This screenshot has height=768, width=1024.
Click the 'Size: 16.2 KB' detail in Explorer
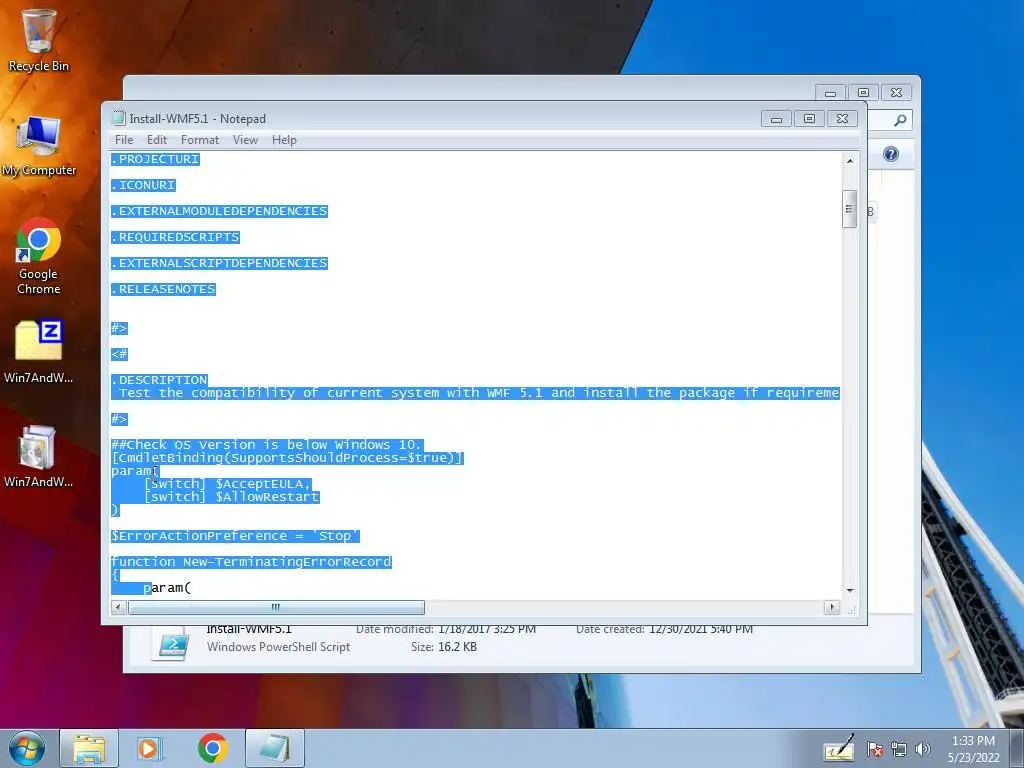tap(443, 647)
